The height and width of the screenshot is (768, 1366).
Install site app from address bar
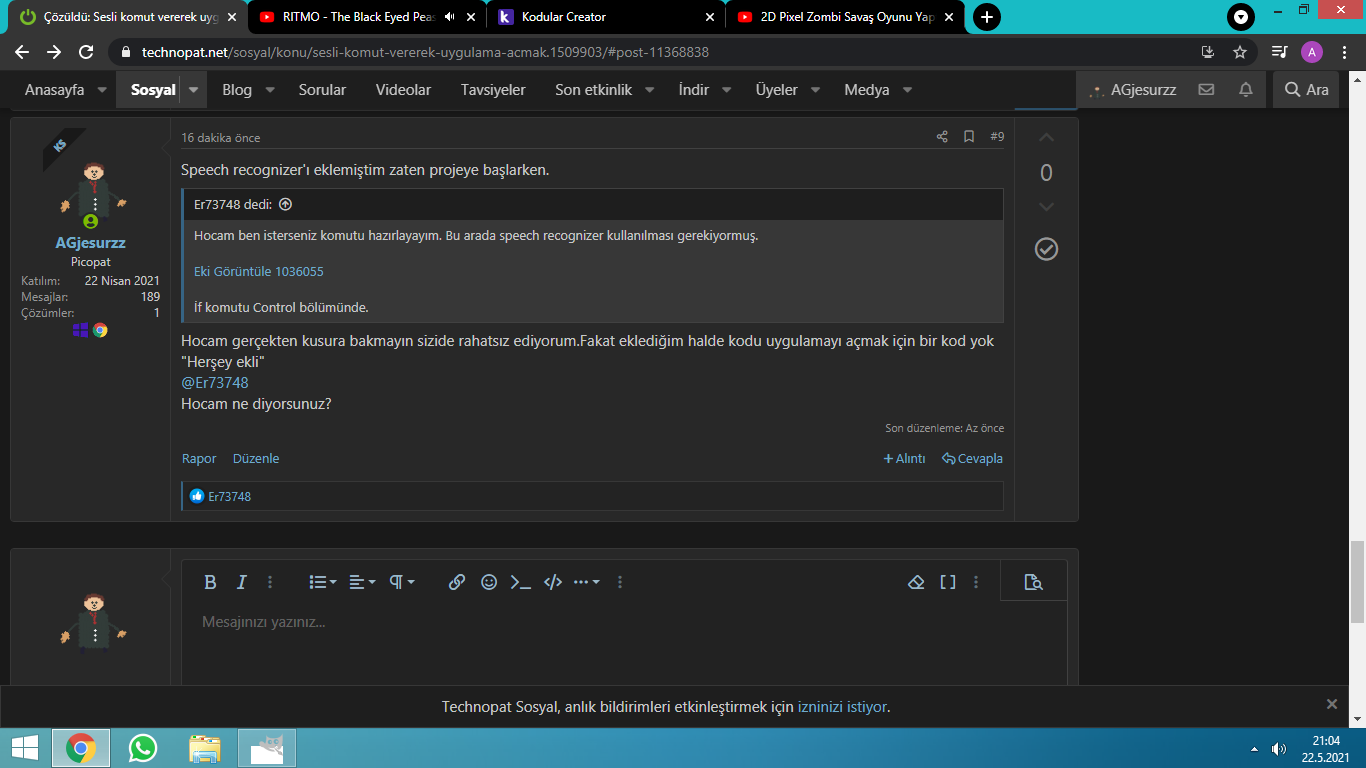click(1208, 52)
